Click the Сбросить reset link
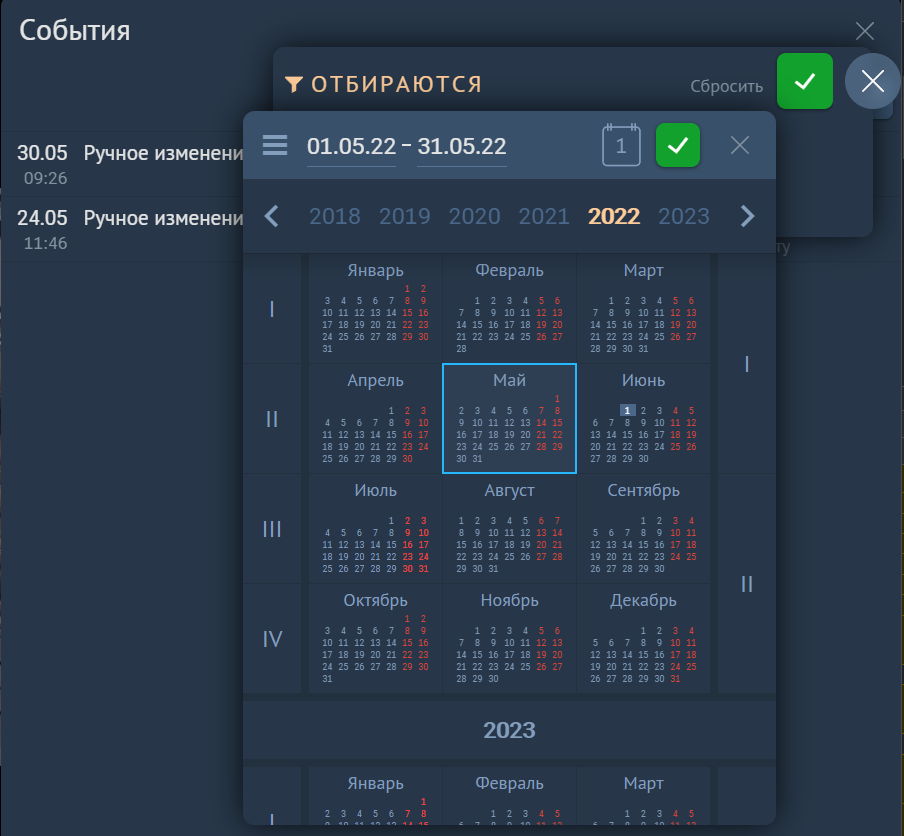The image size is (904, 836). 726,86
